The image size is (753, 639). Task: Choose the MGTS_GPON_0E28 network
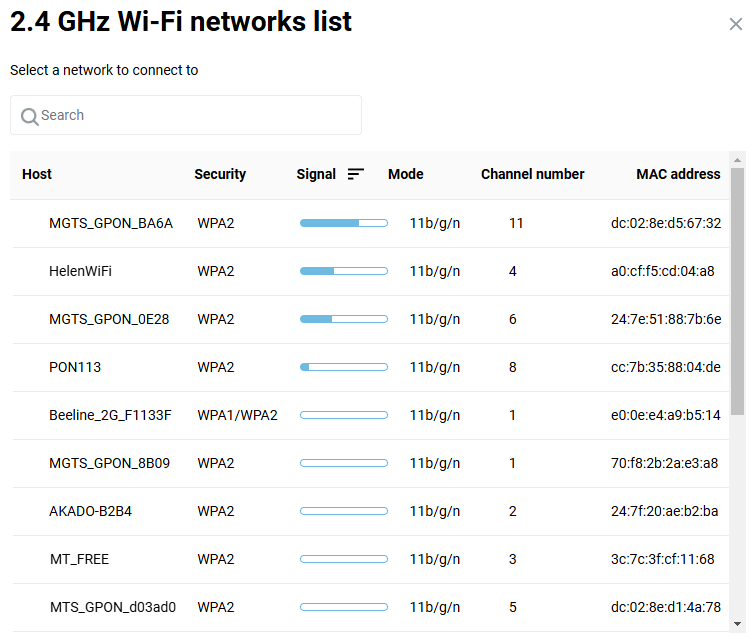109,319
